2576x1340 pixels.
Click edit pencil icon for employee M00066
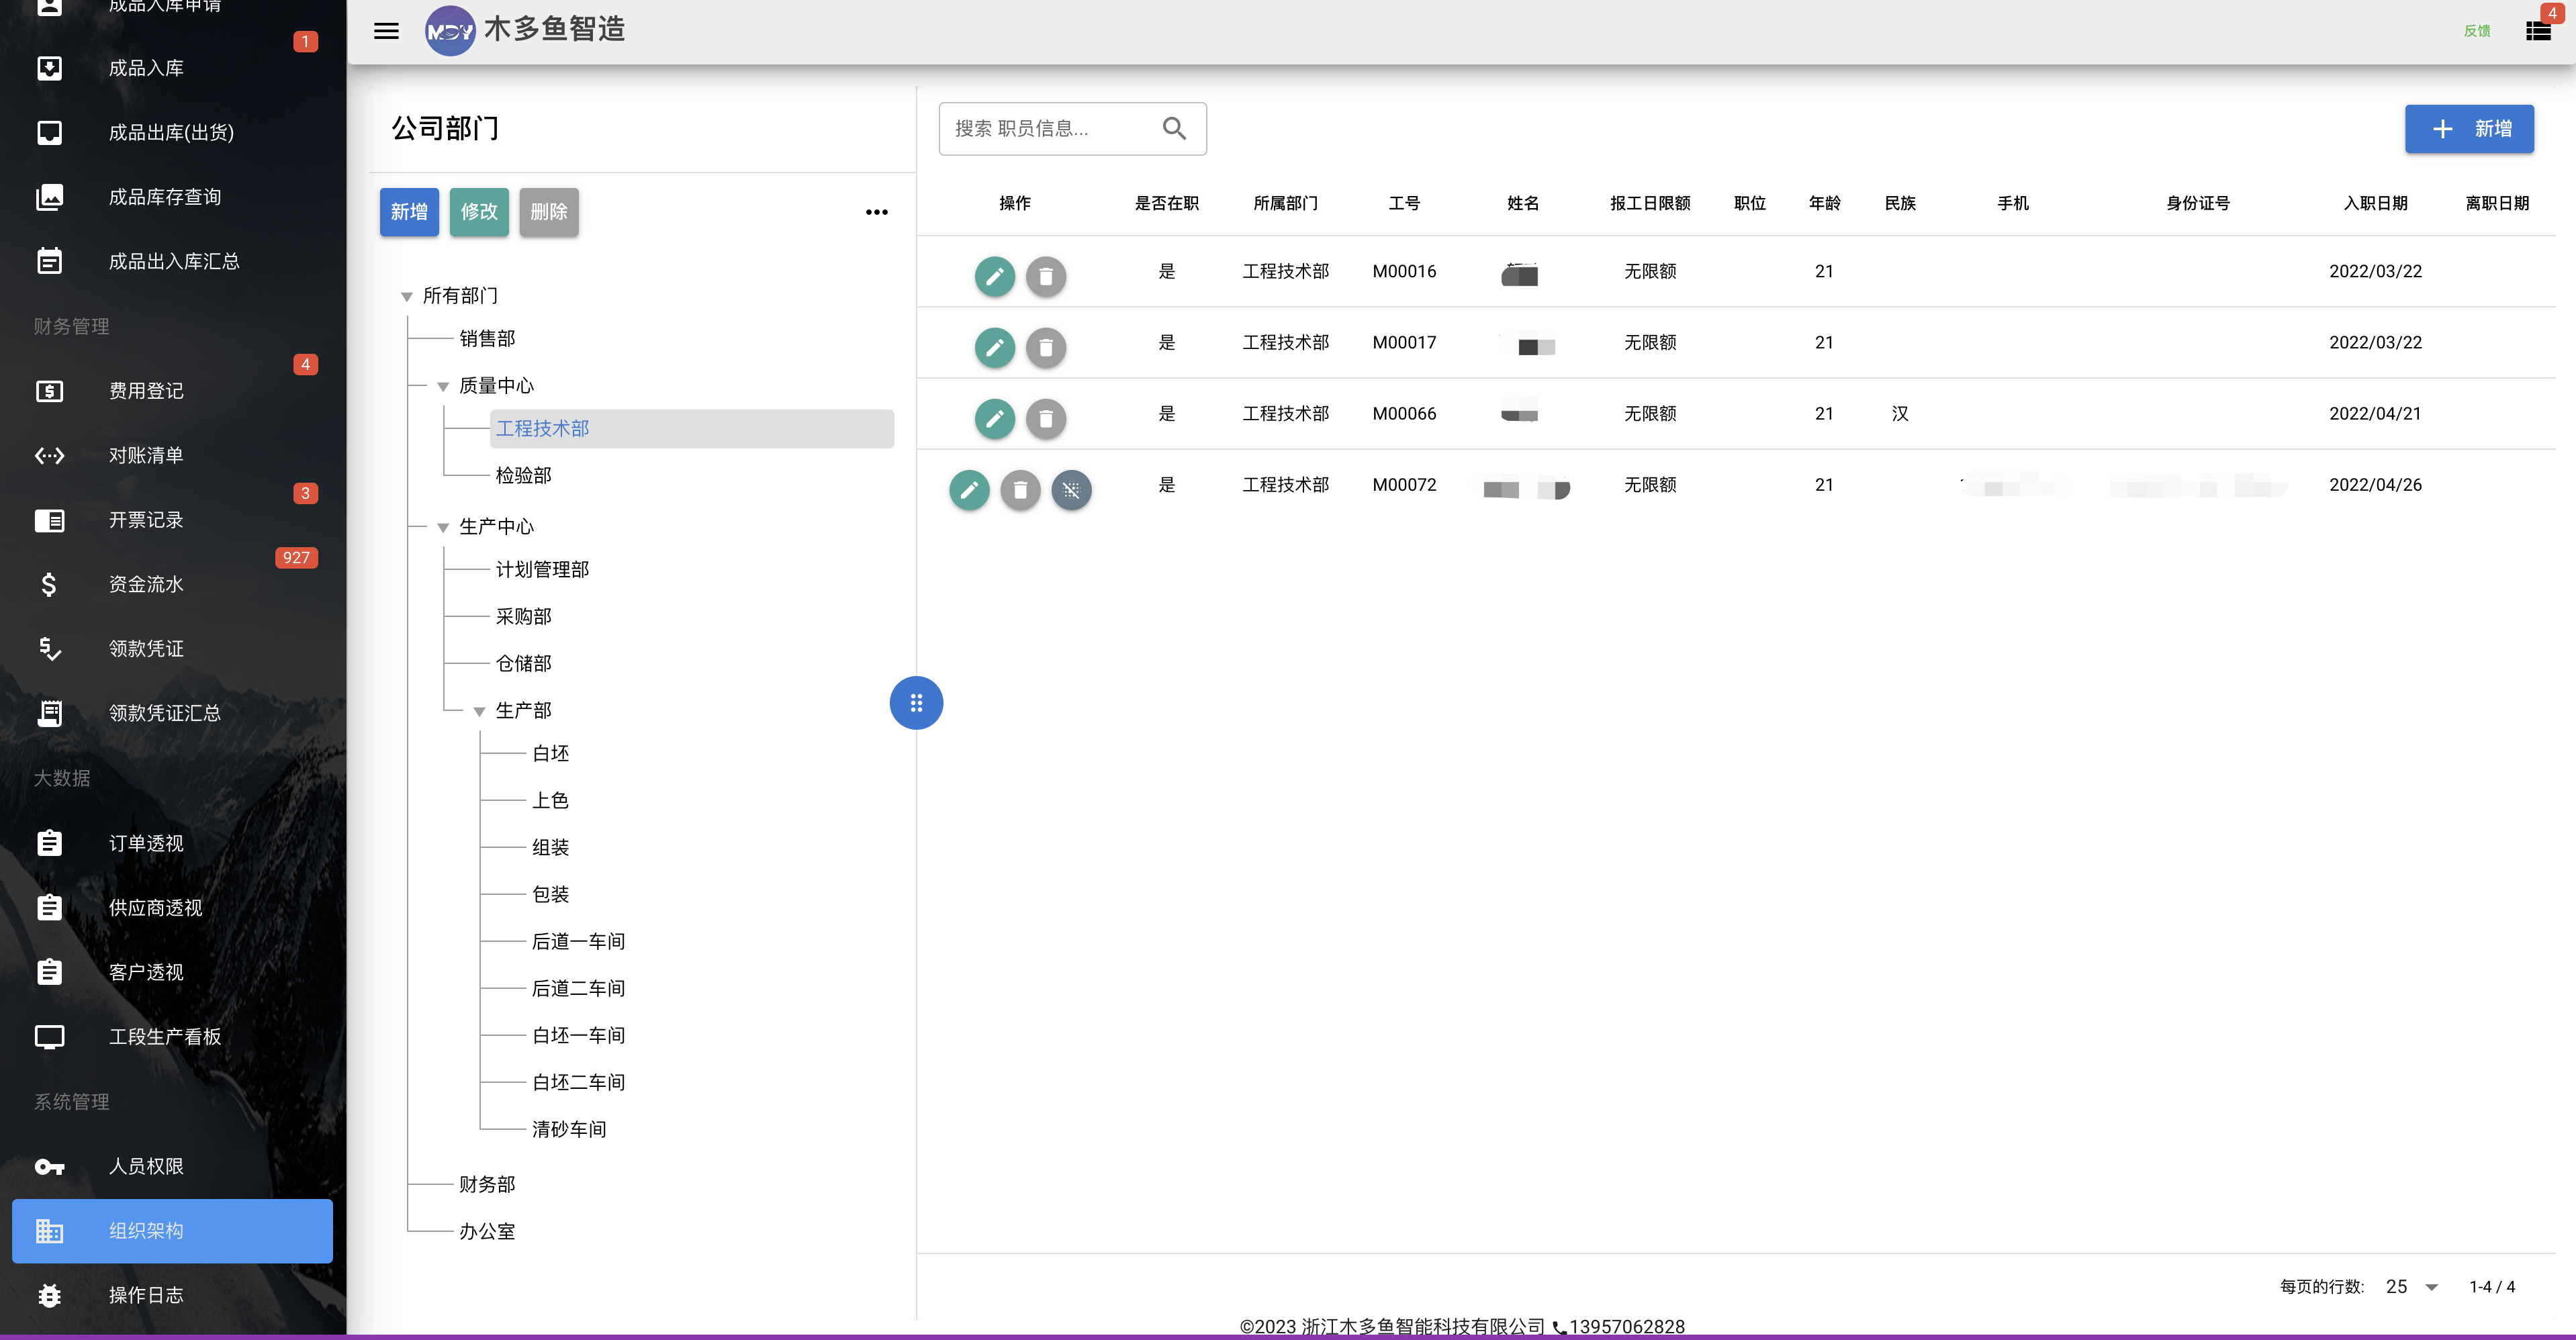click(994, 418)
